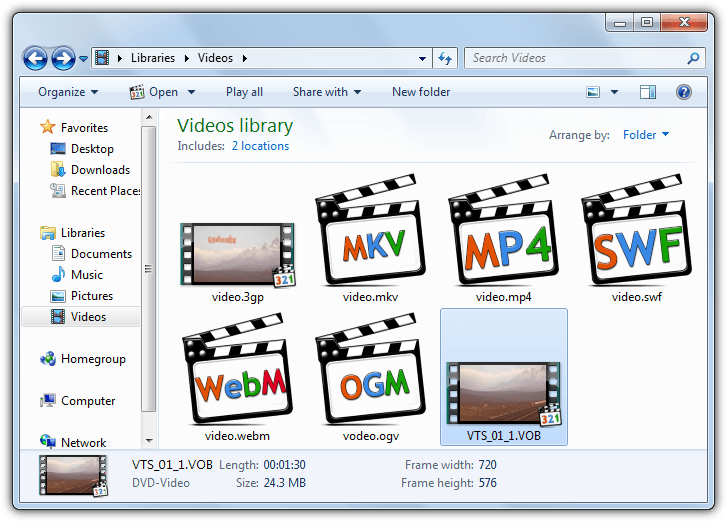Refresh the Videos folder view

click(x=445, y=58)
